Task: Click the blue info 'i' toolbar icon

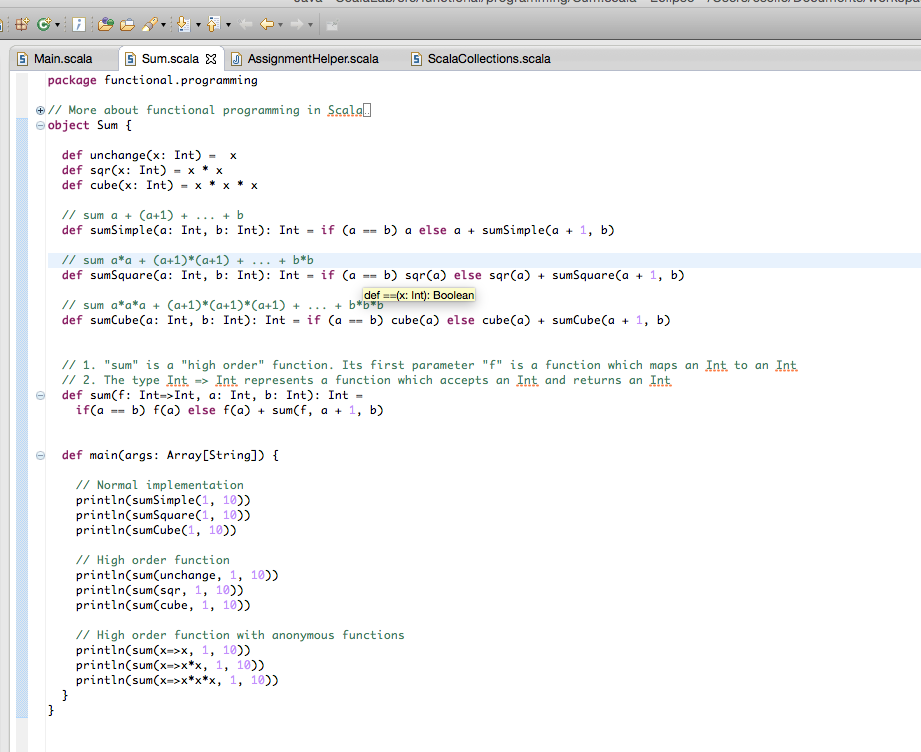Action: [x=79, y=24]
